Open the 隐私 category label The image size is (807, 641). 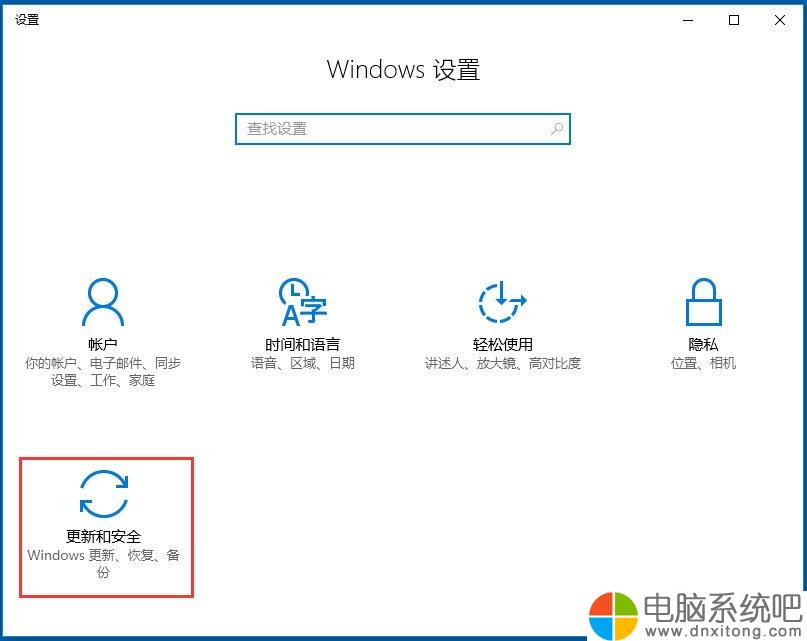click(704, 344)
